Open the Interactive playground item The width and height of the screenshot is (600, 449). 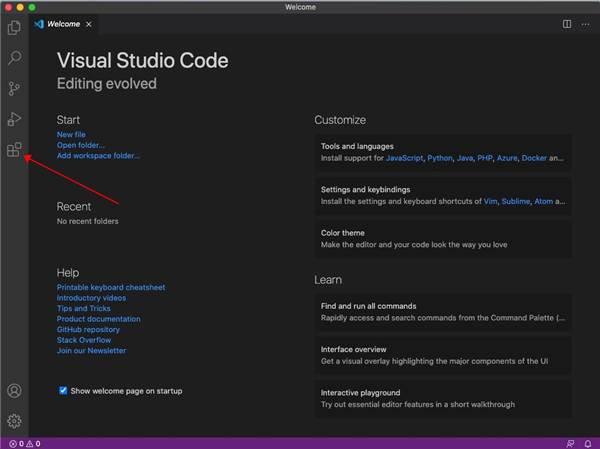click(444, 399)
